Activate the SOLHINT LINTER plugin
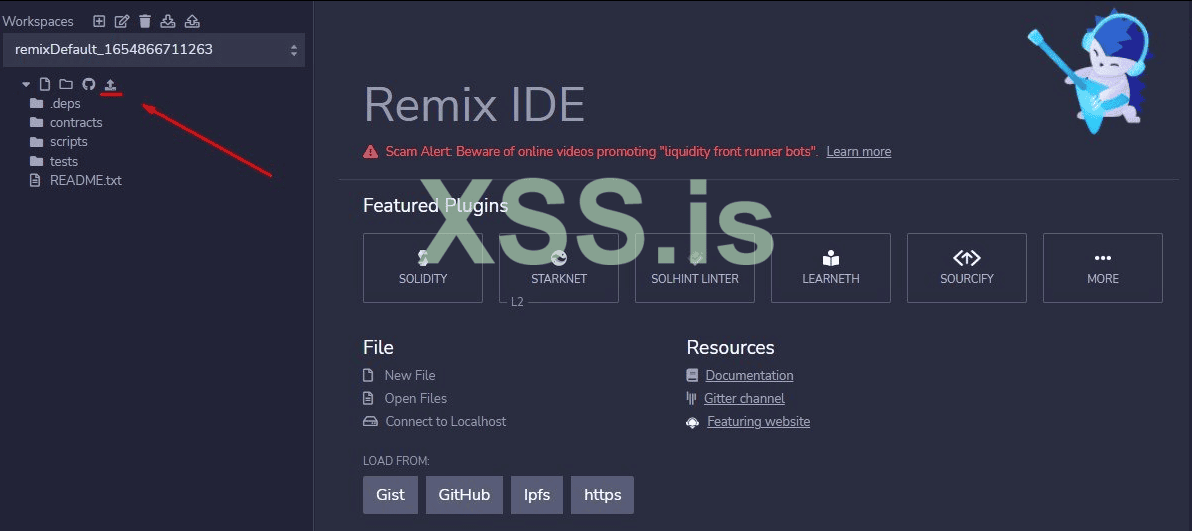This screenshot has height=531, width=1192. tap(695, 268)
